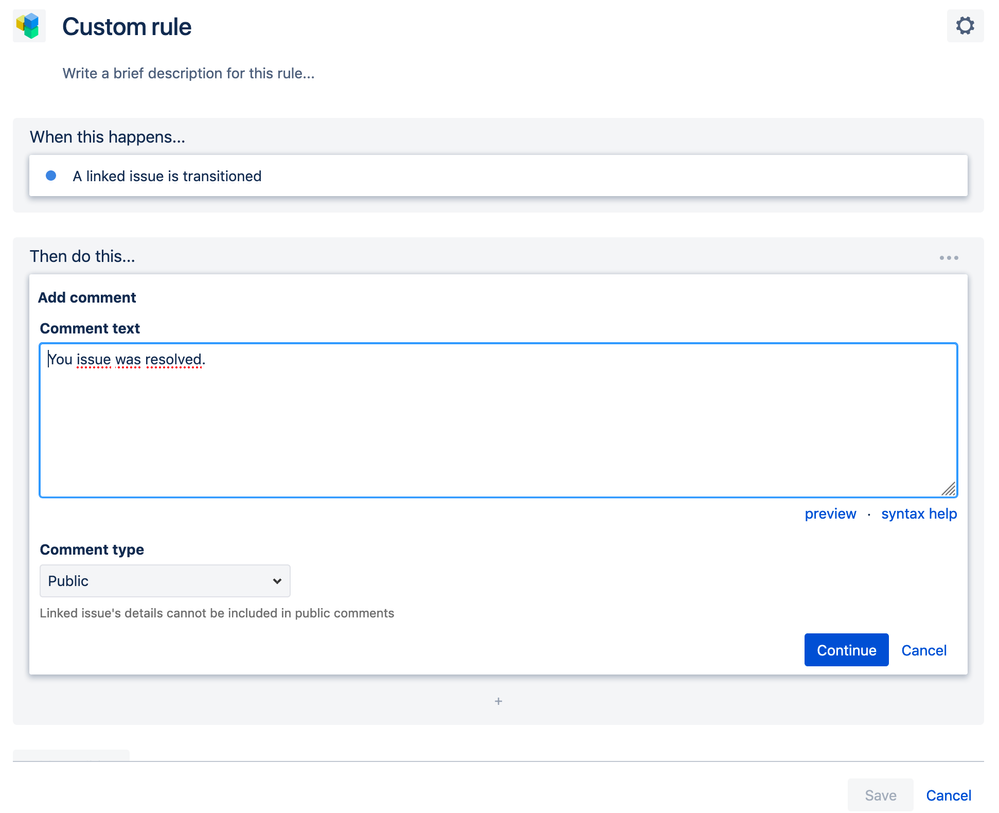This screenshot has height=813, width=999.
Task: Cancel the custom rule at the bottom
Action: tap(948, 795)
